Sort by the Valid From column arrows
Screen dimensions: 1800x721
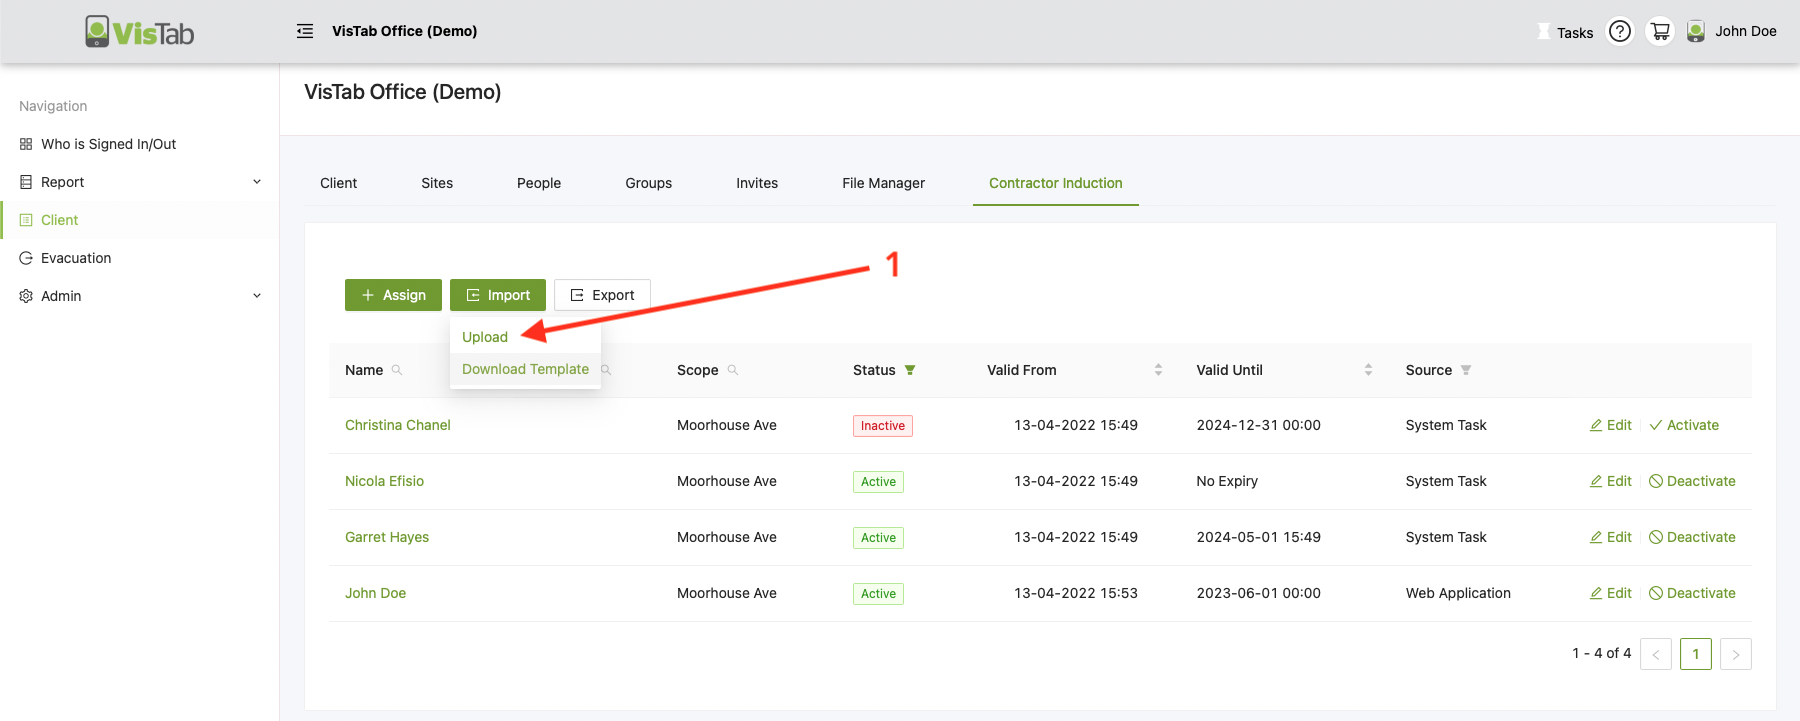[1158, 370]
